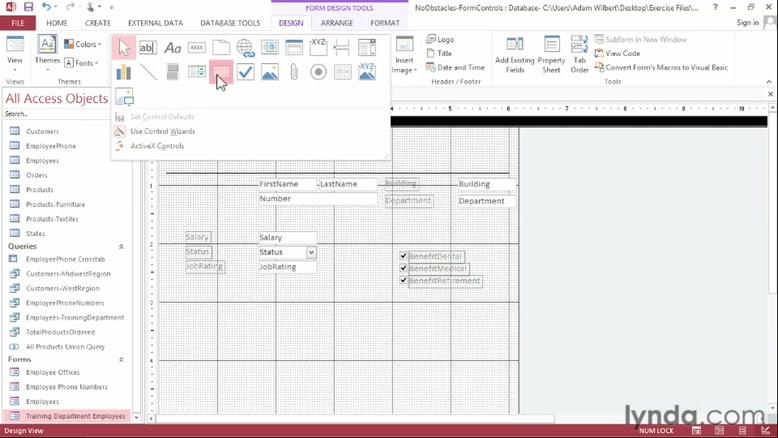The image size is (778, 438).
Task: Select the Navigation Control icon
Action: pyautogui.click(x=294, y=48)
